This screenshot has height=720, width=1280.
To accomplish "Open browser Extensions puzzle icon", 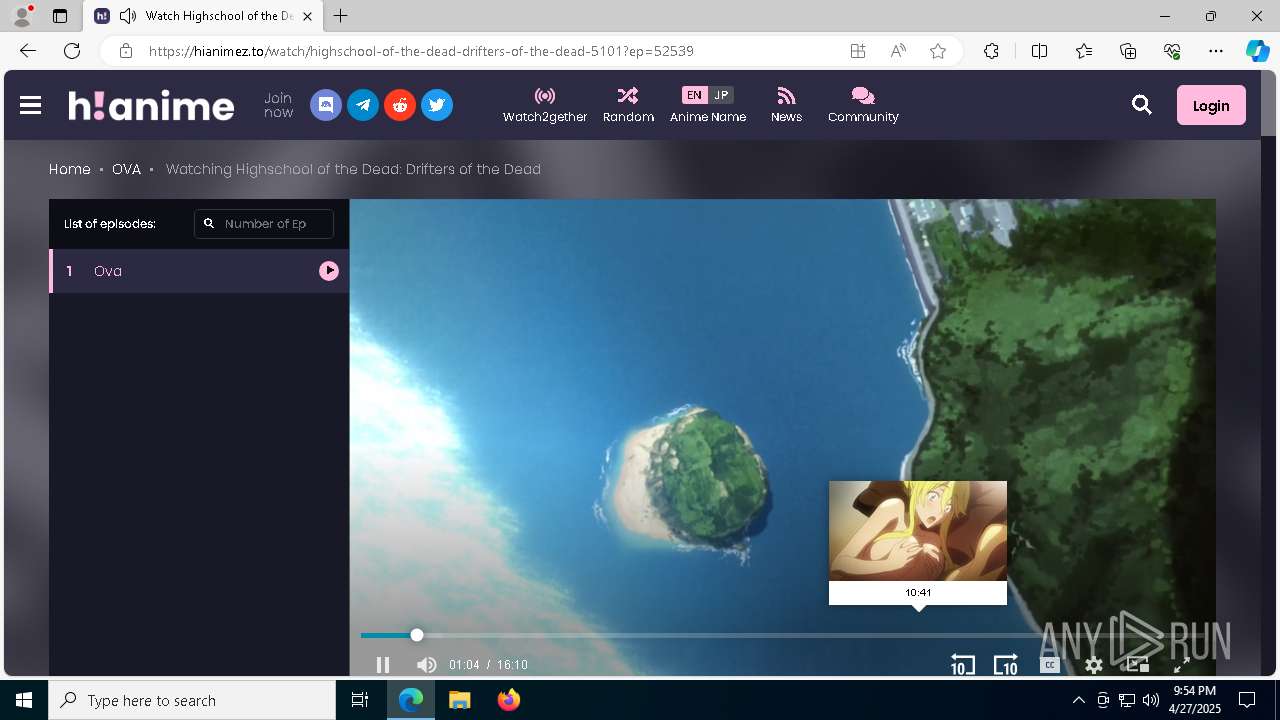I will coord(991,51).
